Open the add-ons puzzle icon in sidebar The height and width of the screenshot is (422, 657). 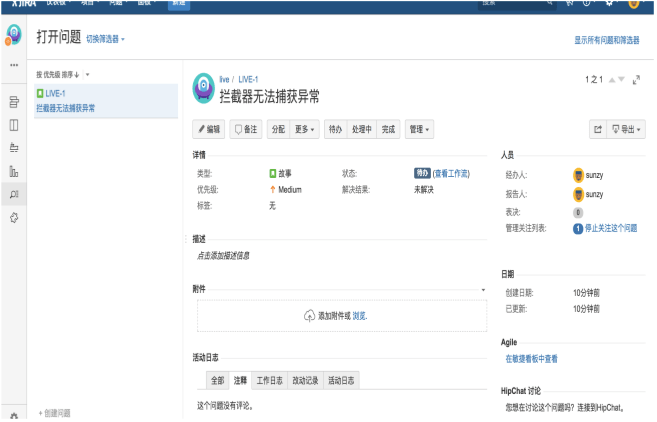[x=14, y=217]
